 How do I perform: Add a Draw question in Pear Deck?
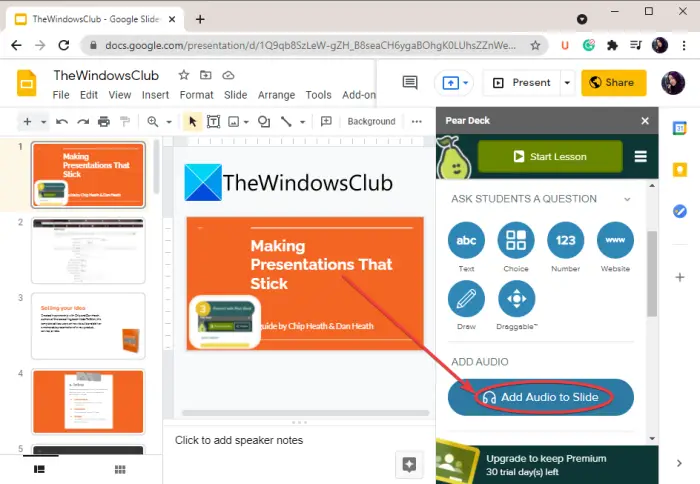466,299
